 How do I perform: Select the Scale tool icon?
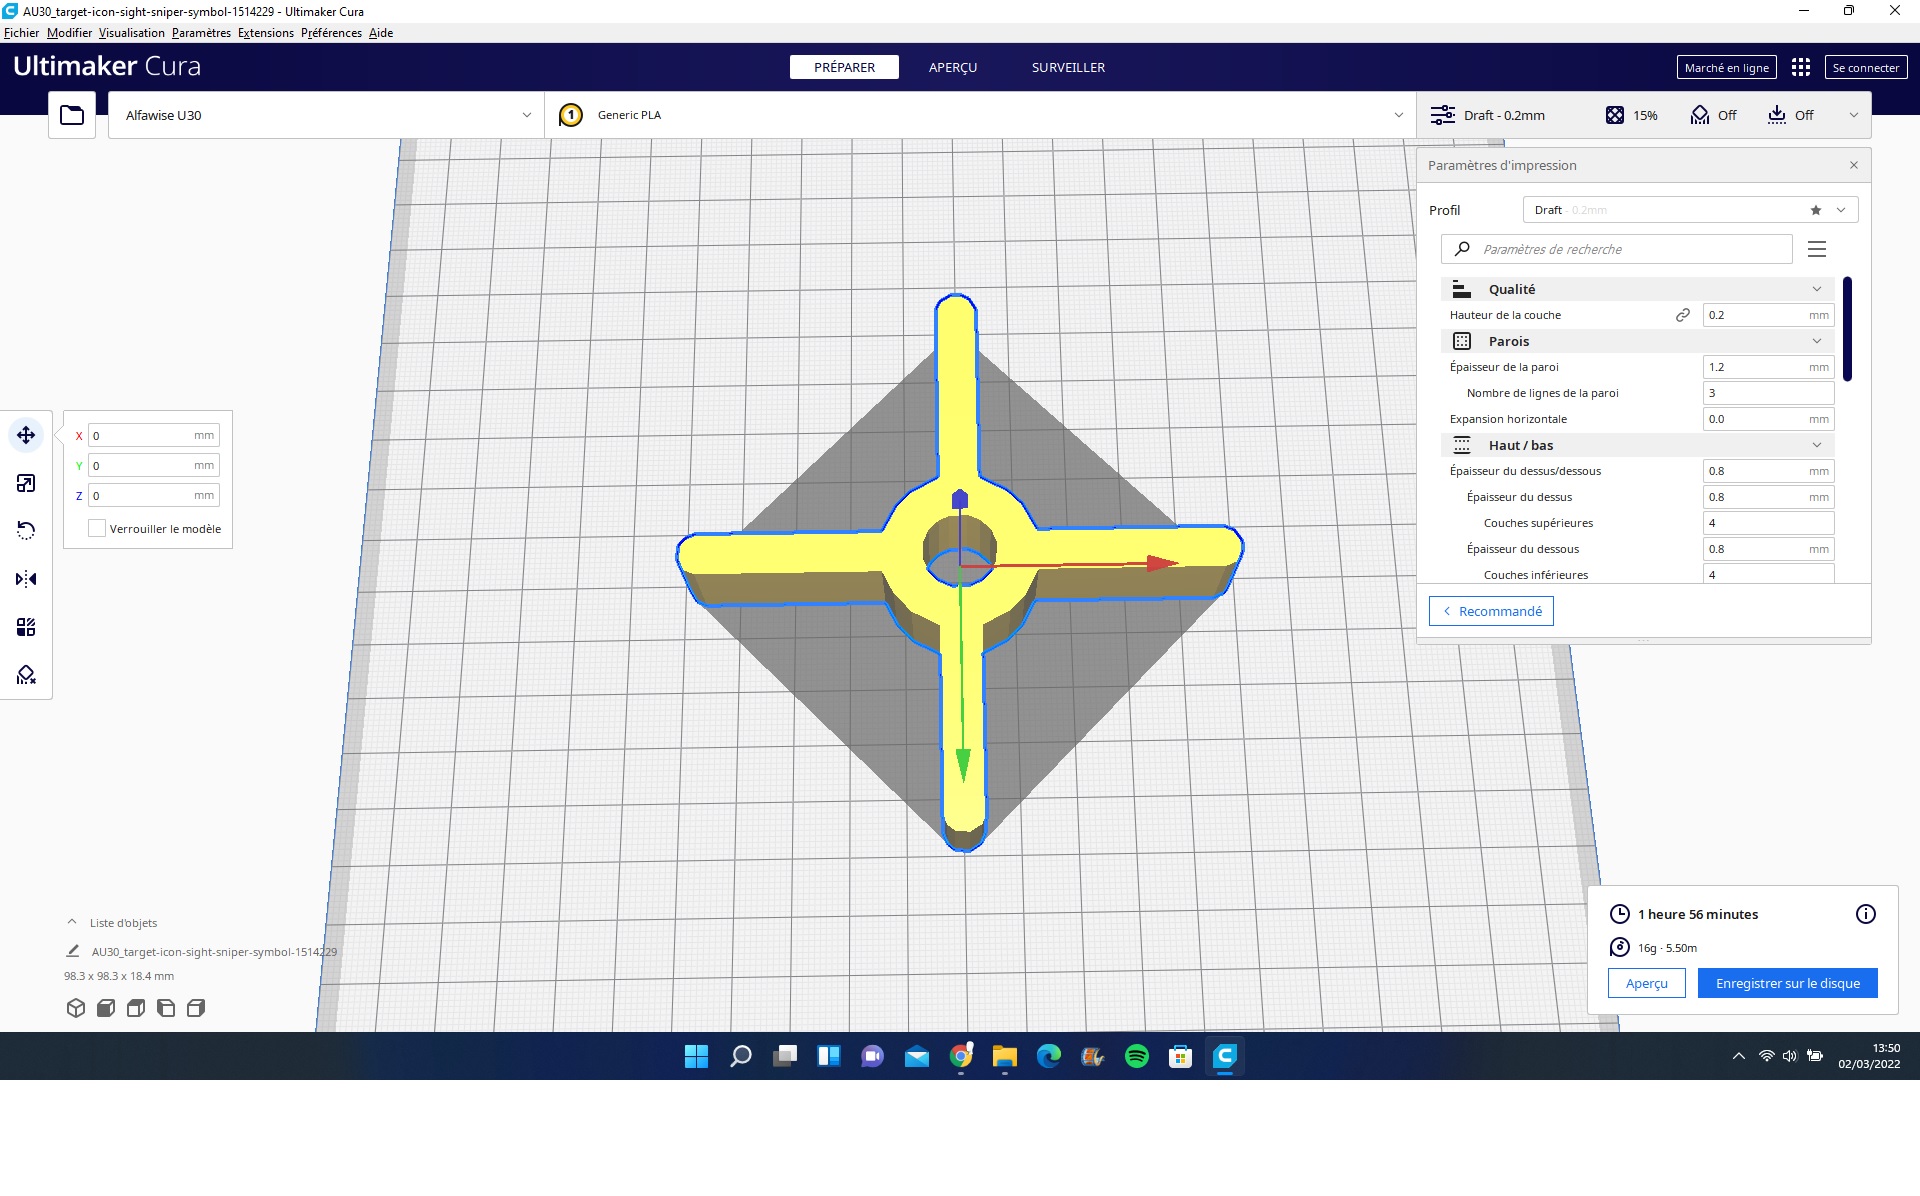(26, 483)
